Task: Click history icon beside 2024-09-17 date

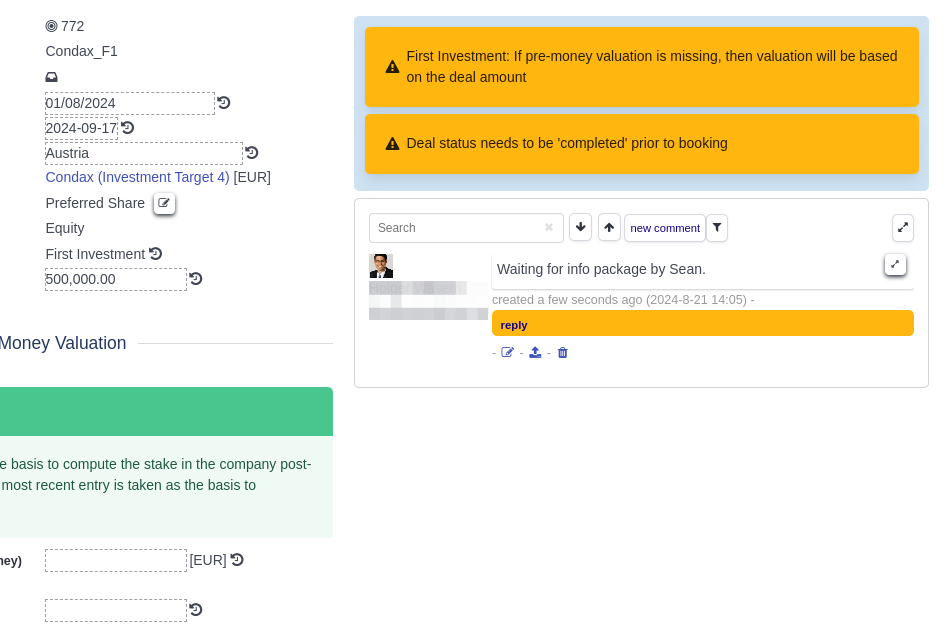Action: (127, 128)
